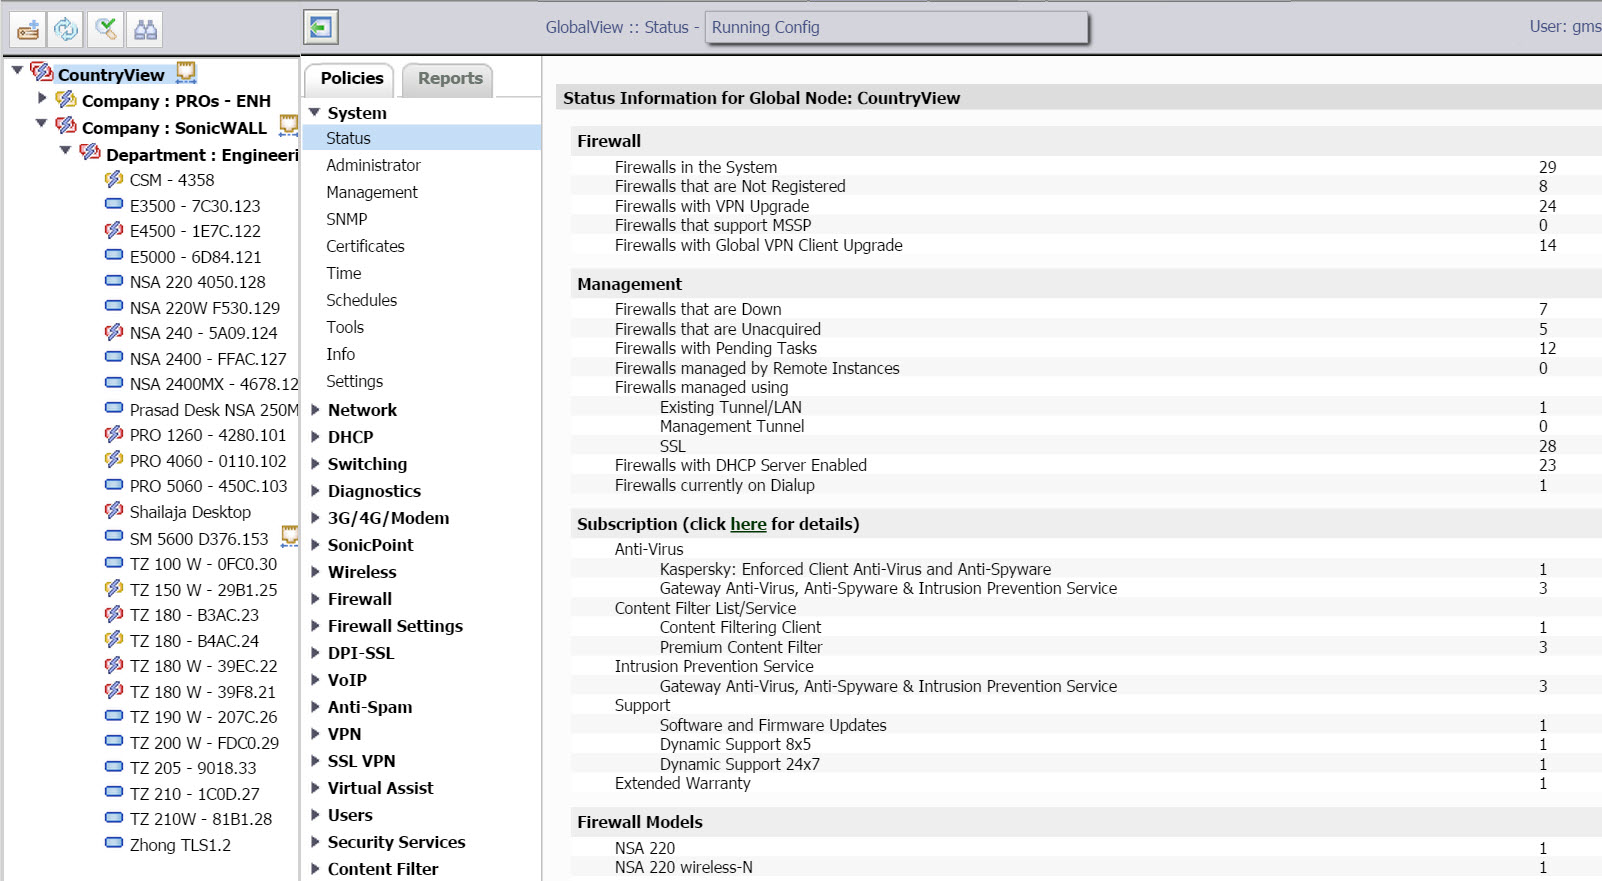Expand the Security Services section
Screen dimensions: 1602x881
pyautogui.click(x=315, y=841)
